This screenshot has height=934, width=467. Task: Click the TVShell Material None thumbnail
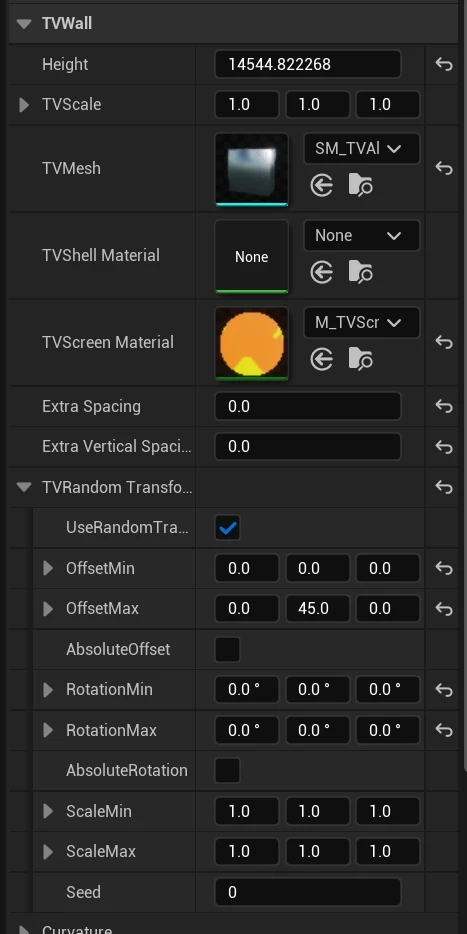click(x=251, y=256)
